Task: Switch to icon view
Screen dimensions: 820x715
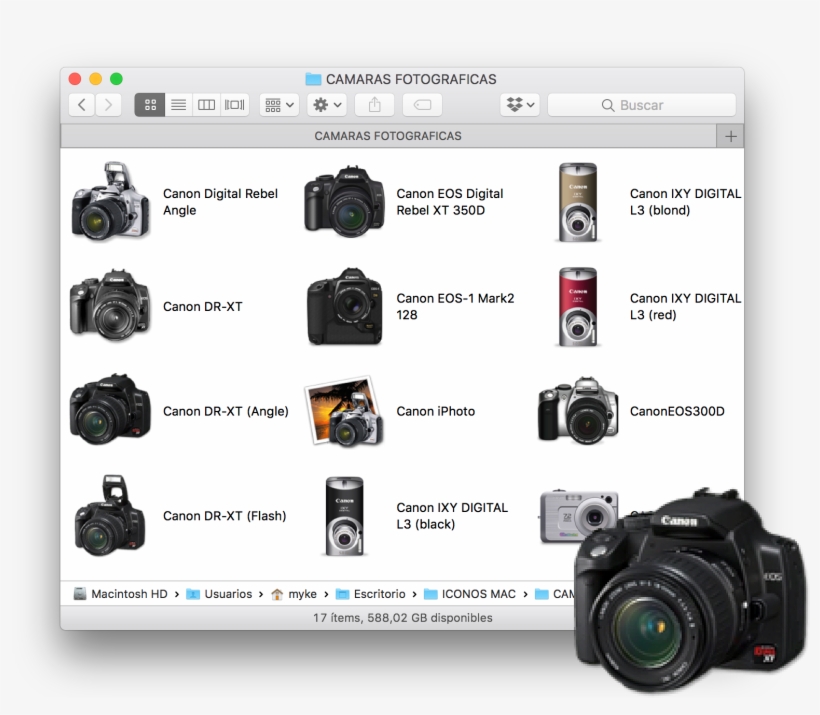Action: [150, 105]
